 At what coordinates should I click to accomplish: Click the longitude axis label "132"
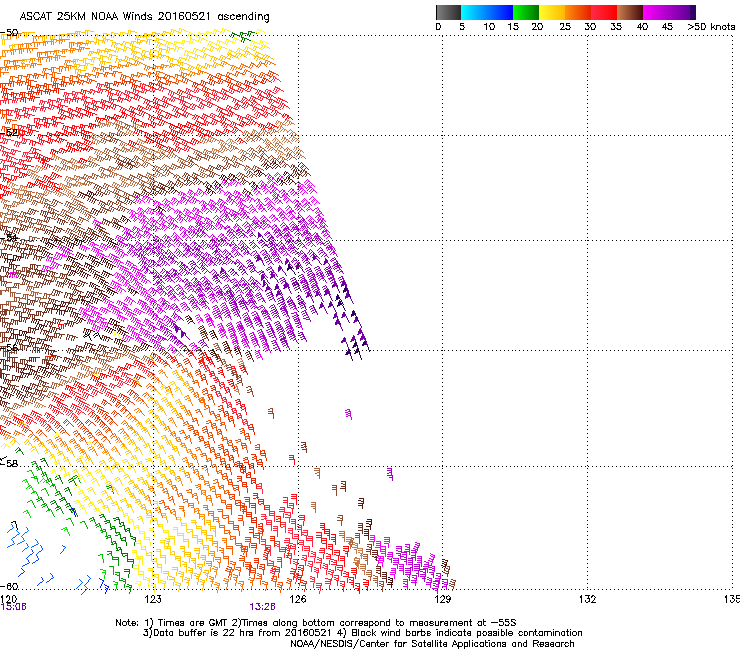(x=587, y=599)
